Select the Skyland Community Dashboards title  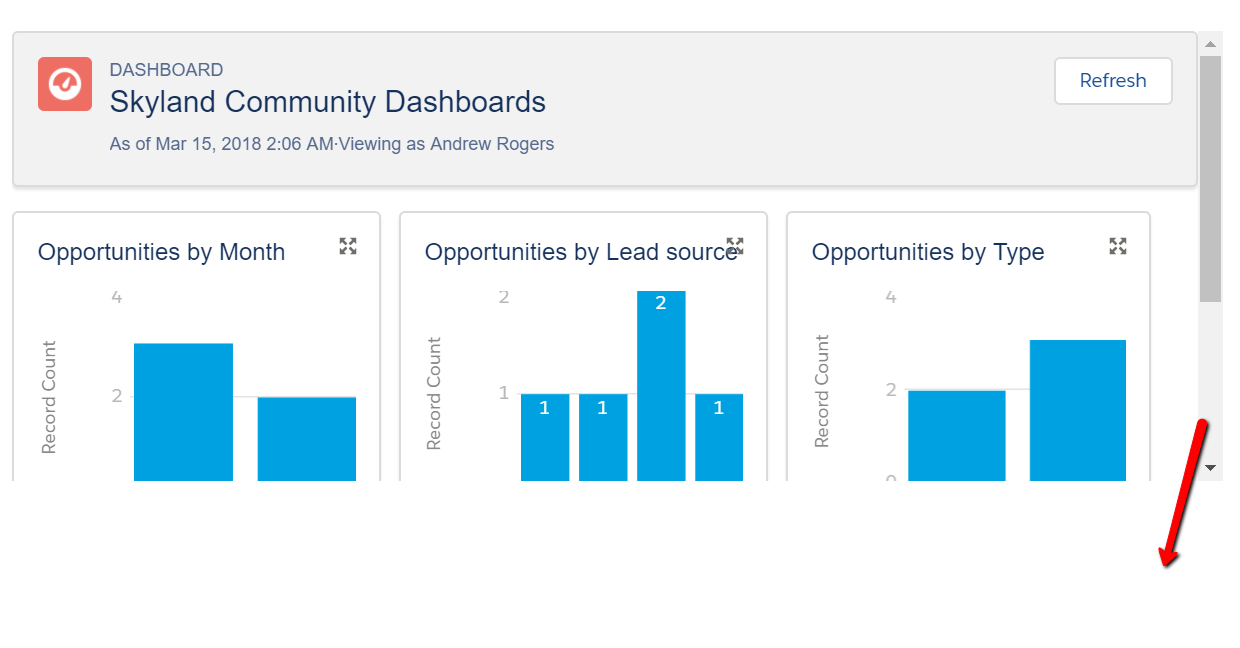[327, 102]
